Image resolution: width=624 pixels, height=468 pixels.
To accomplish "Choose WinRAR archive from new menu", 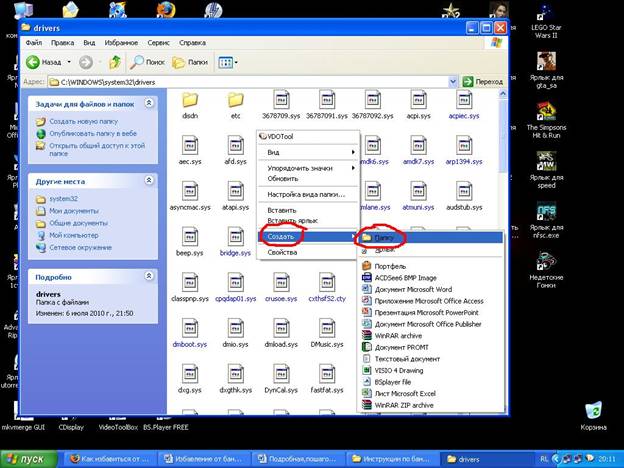I will click(398, 335).
